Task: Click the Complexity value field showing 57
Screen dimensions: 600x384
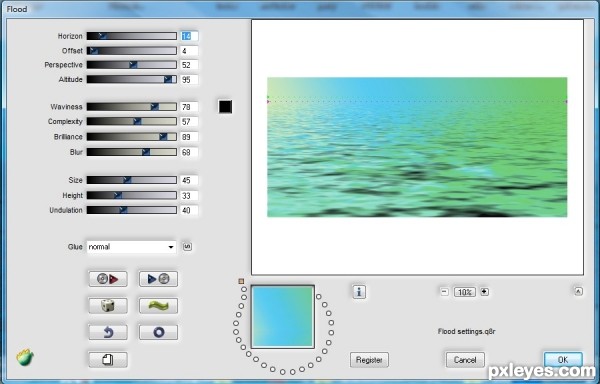Action: (x=189, y=122)
